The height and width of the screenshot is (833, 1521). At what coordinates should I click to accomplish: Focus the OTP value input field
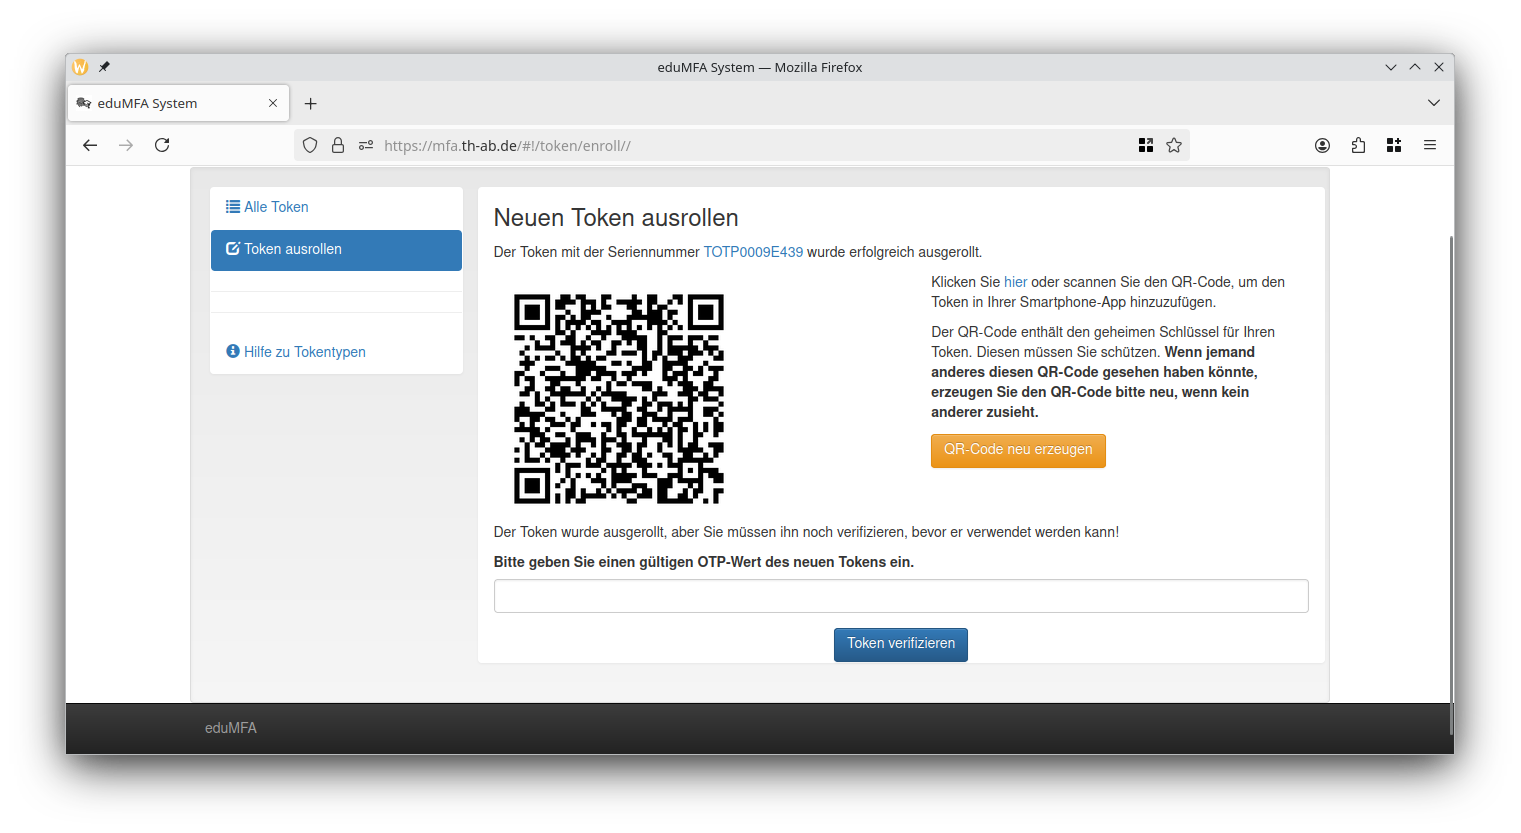point(901,596)
